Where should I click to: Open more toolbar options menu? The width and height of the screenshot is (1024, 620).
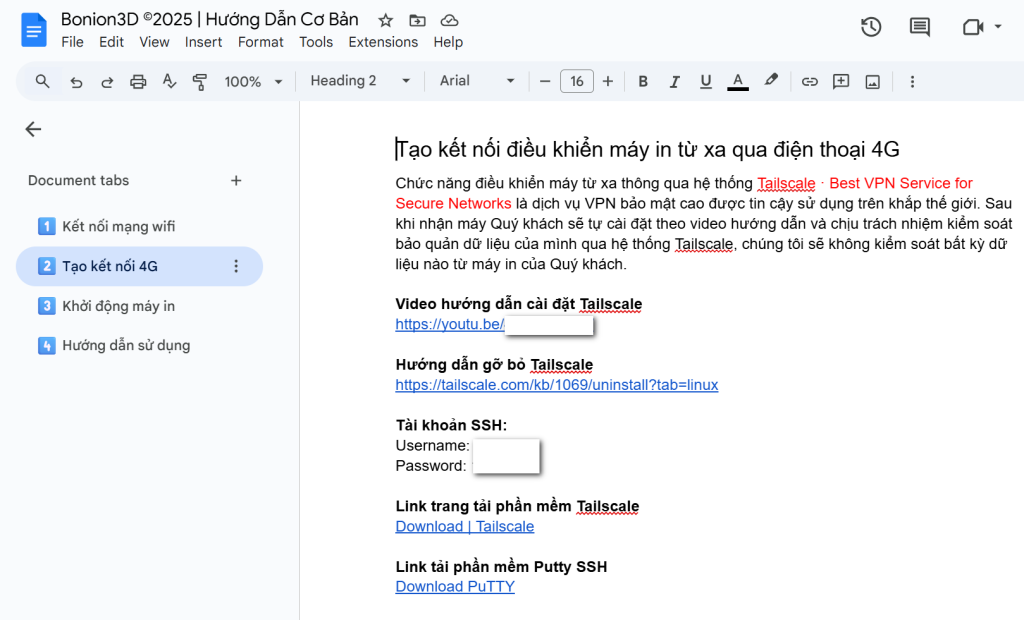[x=912, y=82]
